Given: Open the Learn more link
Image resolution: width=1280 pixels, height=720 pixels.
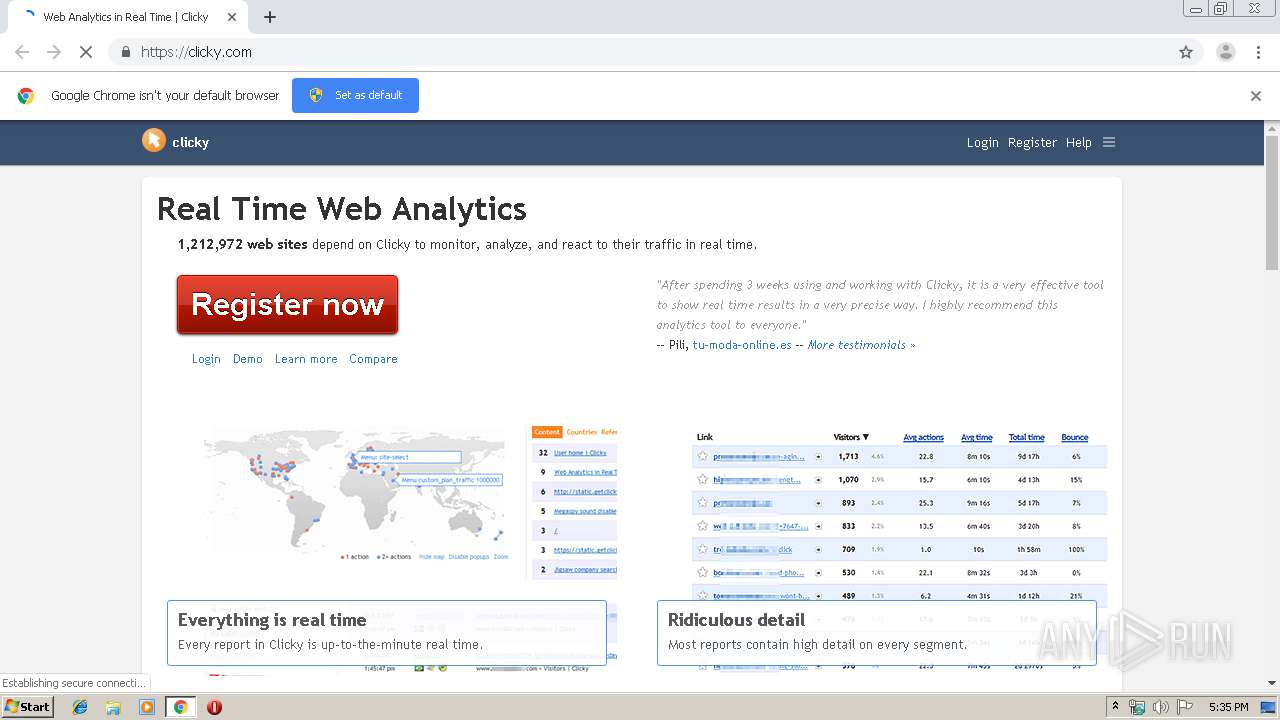Looking at the screenshot, I should tap(306, 359).
